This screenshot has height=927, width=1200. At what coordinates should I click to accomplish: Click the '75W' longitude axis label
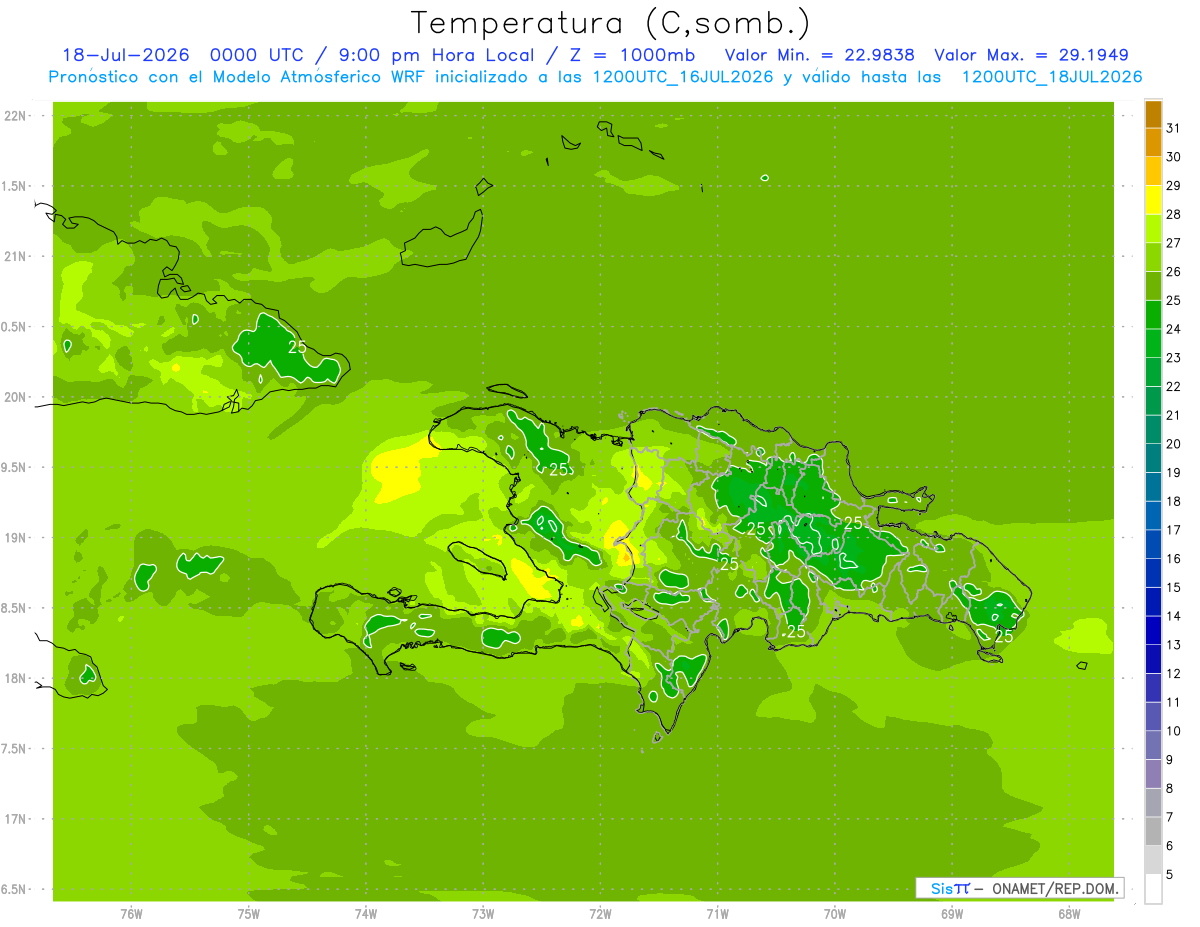(x=249, y=914)
